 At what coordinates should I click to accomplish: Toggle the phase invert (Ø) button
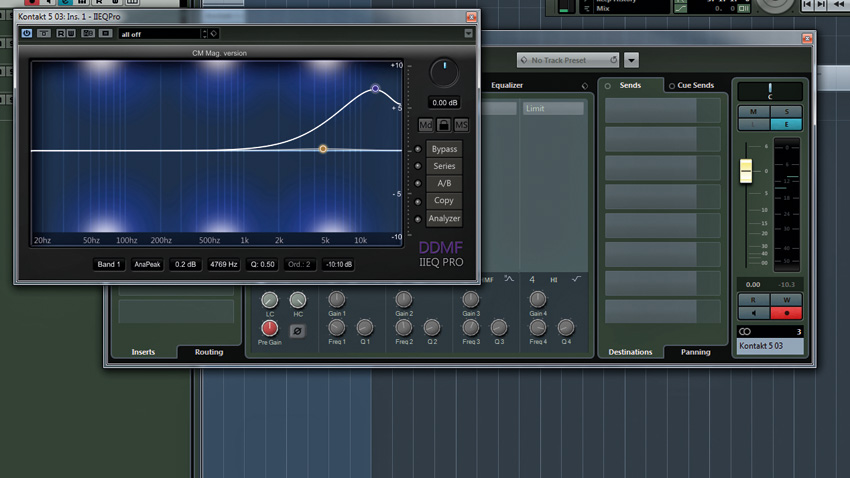click(x=297, y=331)
